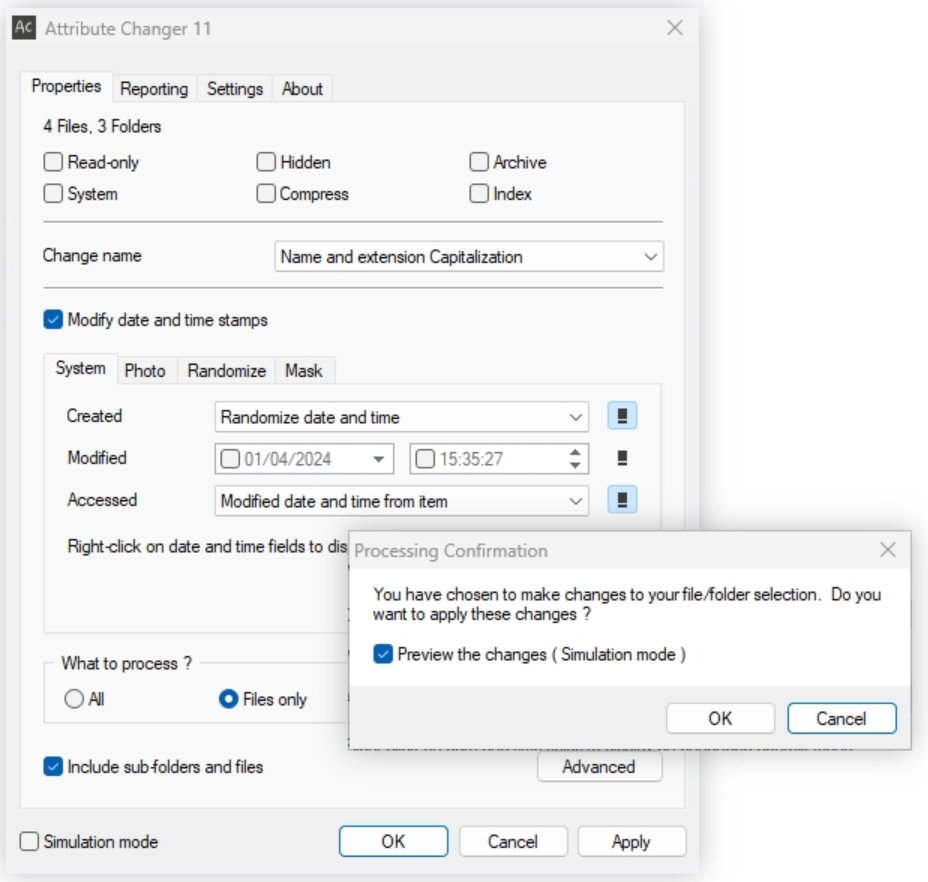Open the Created date mode dropdown
This screenshot has height=882, width=928.
[x=401, y=417]
